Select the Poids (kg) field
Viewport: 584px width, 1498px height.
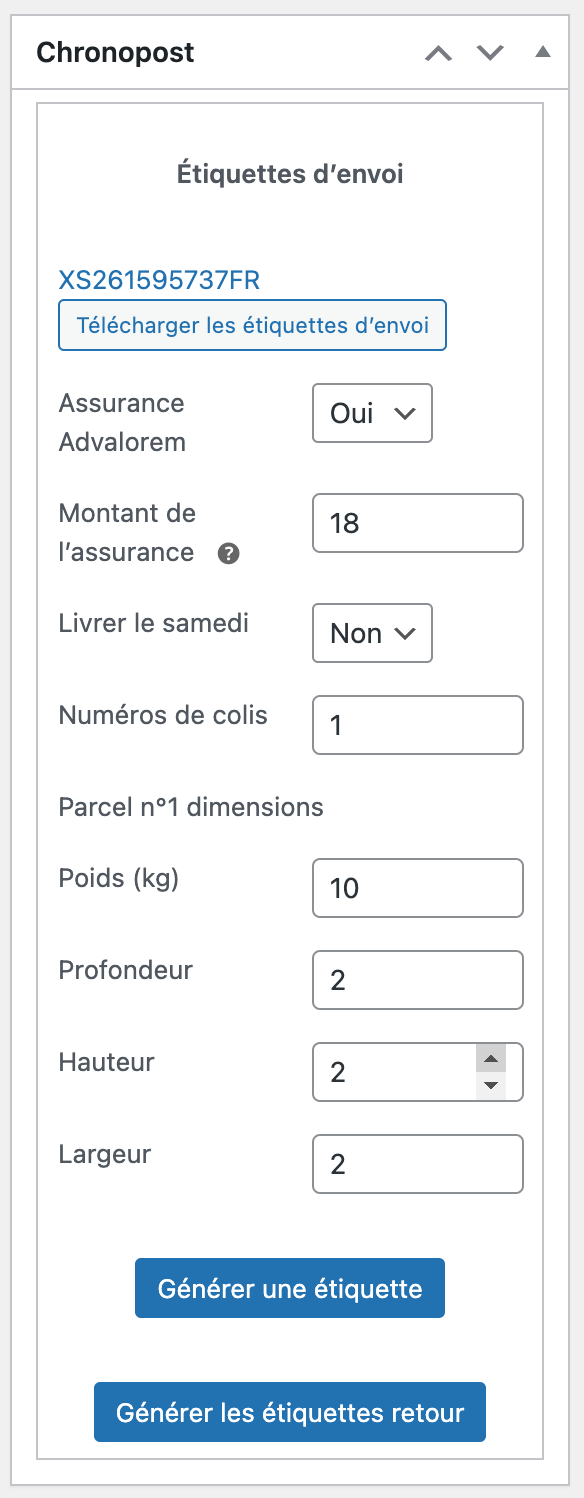tap(417, 887)
